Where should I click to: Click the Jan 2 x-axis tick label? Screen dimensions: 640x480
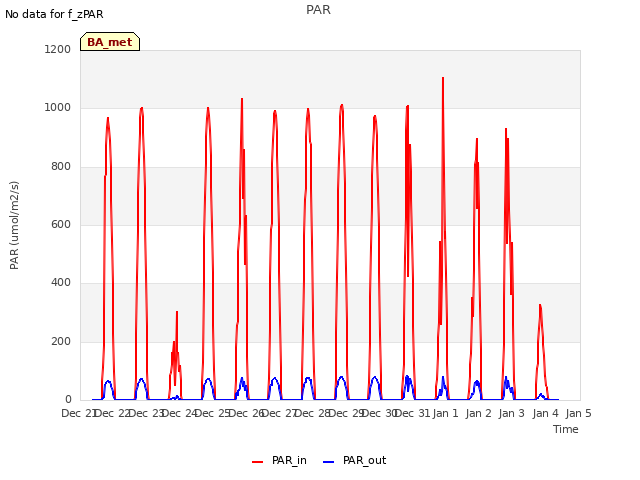point(478,413)
